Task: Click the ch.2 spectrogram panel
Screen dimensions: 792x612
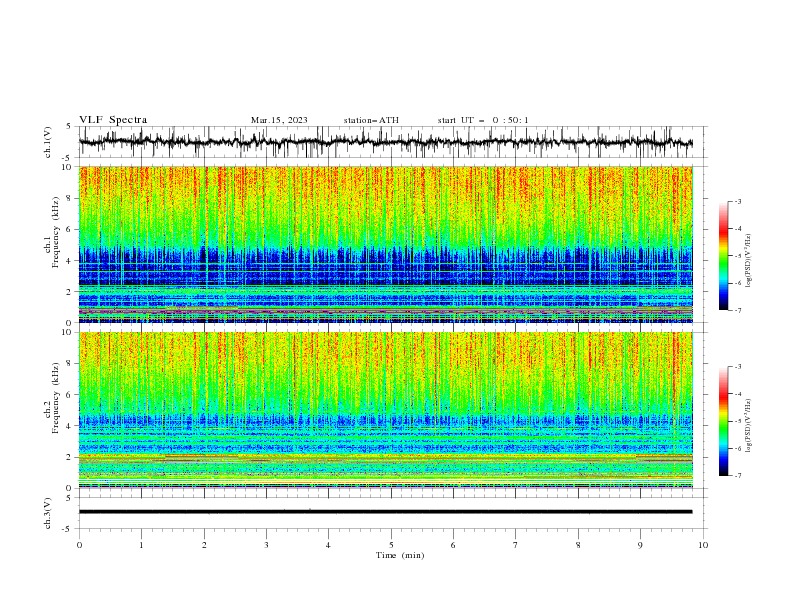Action: [386, 410]
